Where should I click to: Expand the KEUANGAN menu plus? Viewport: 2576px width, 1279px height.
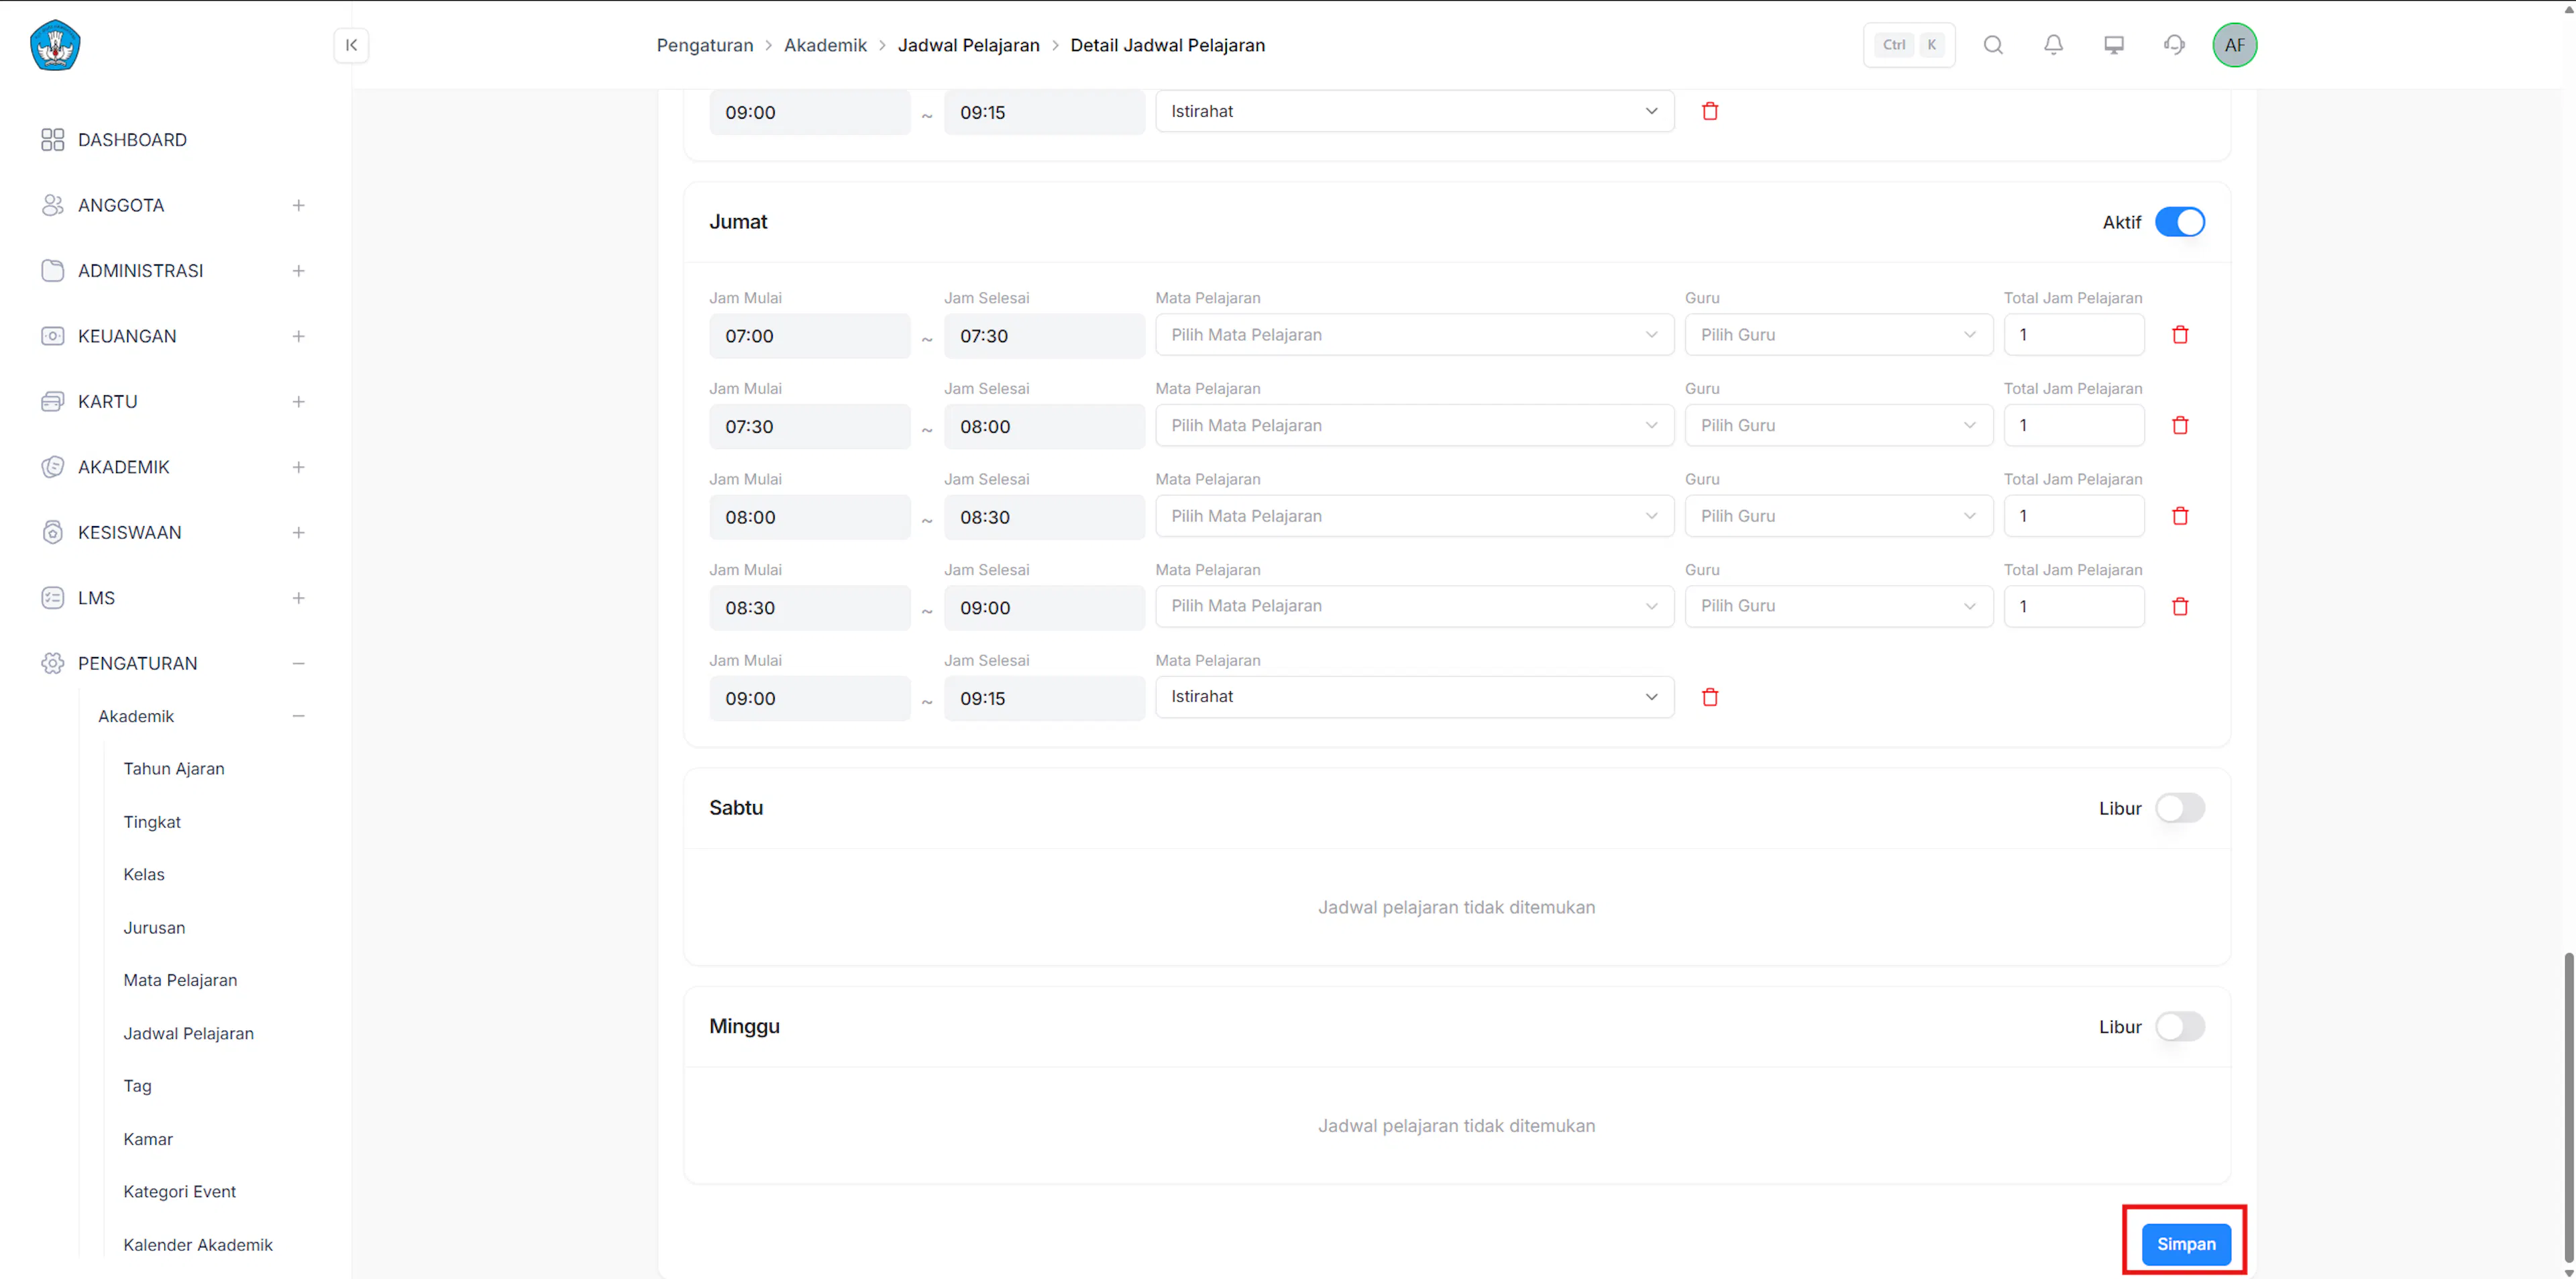[298, 336]
